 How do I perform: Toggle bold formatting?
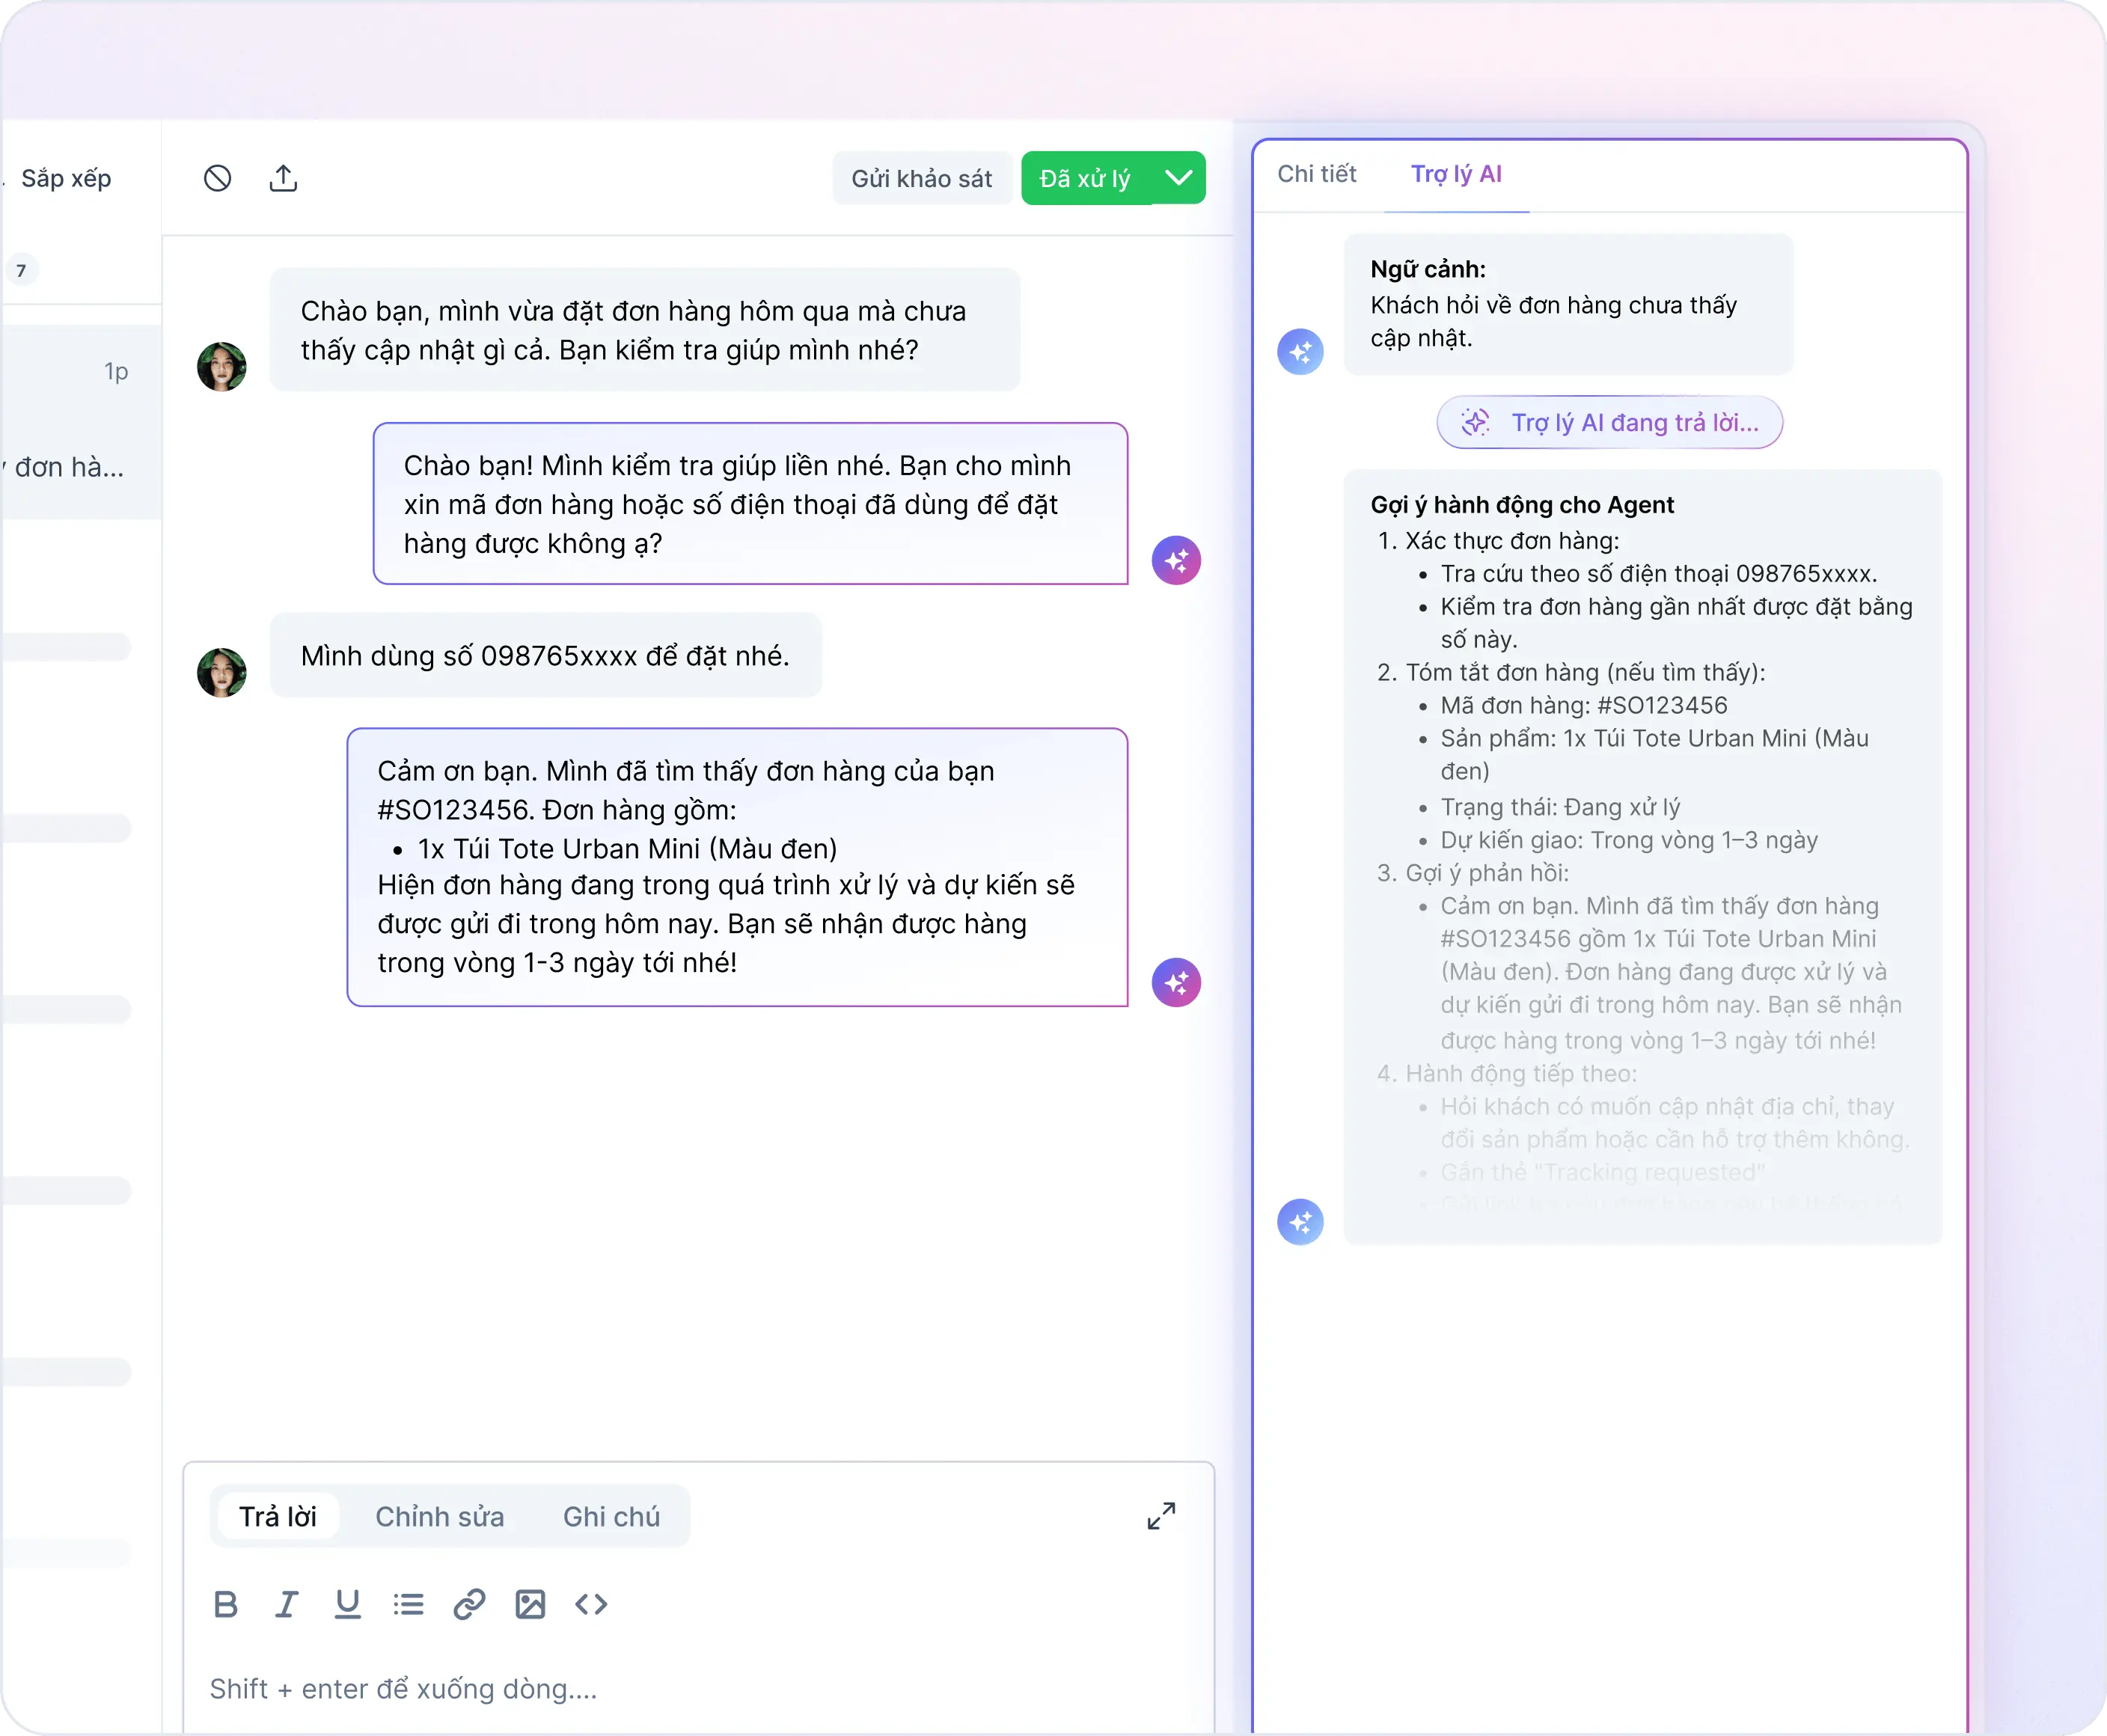(x=226, y=1604)
